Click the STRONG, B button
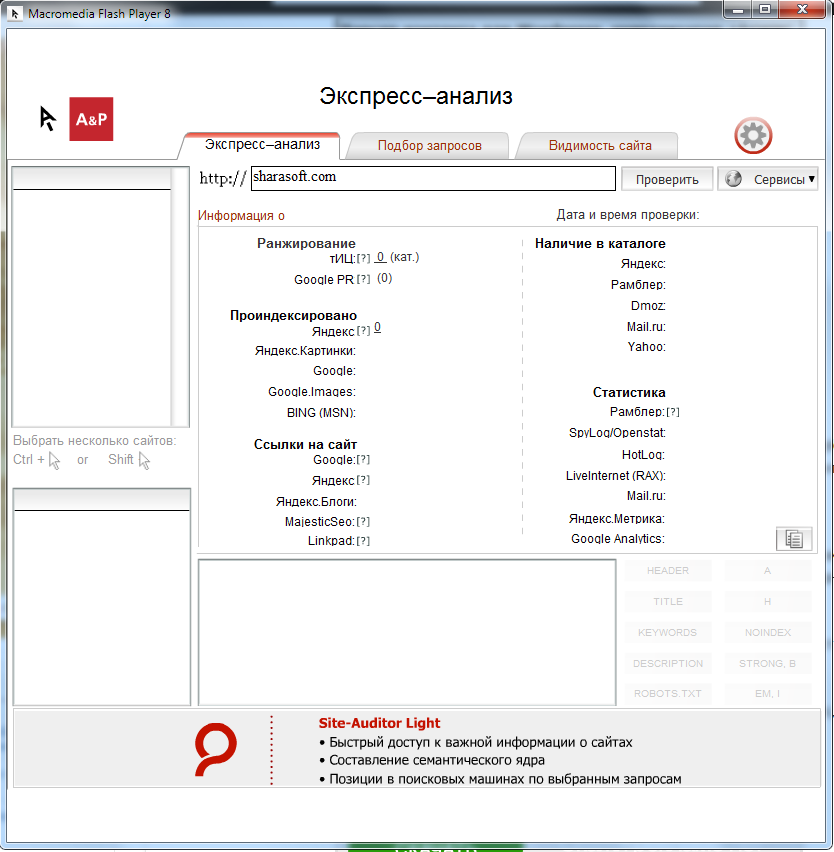 [x=768, y=663]
